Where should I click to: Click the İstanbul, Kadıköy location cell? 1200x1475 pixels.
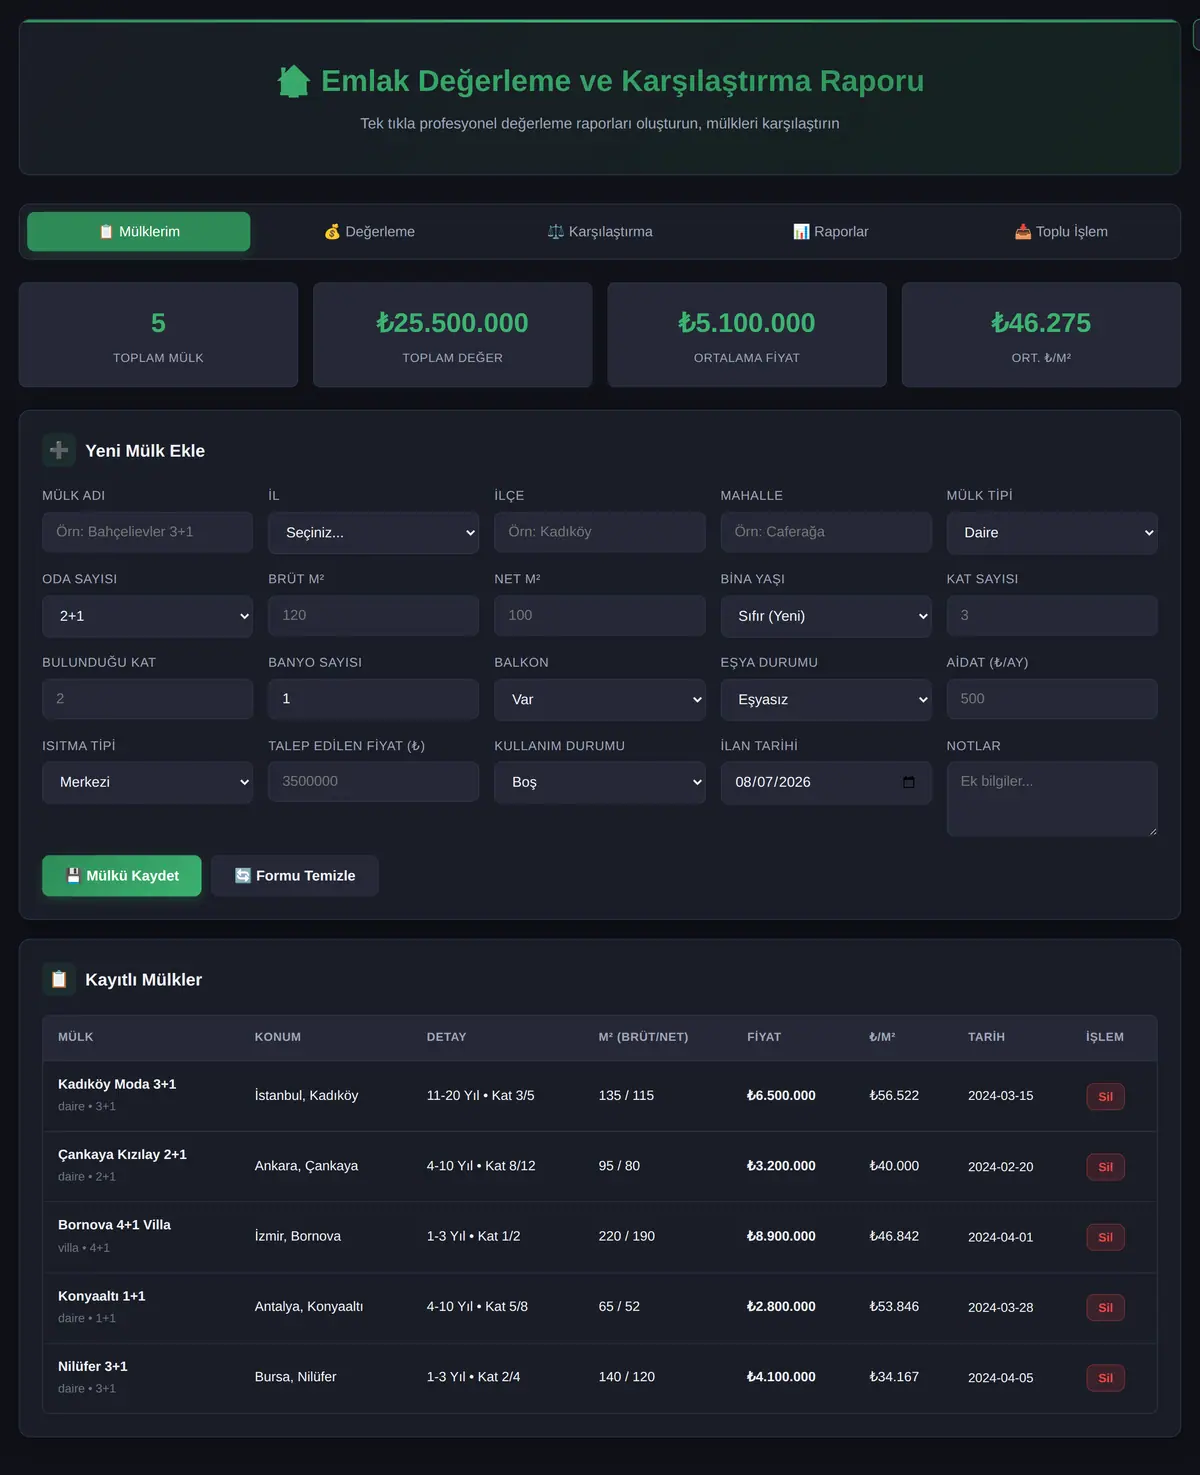(x=306, y=1095)
